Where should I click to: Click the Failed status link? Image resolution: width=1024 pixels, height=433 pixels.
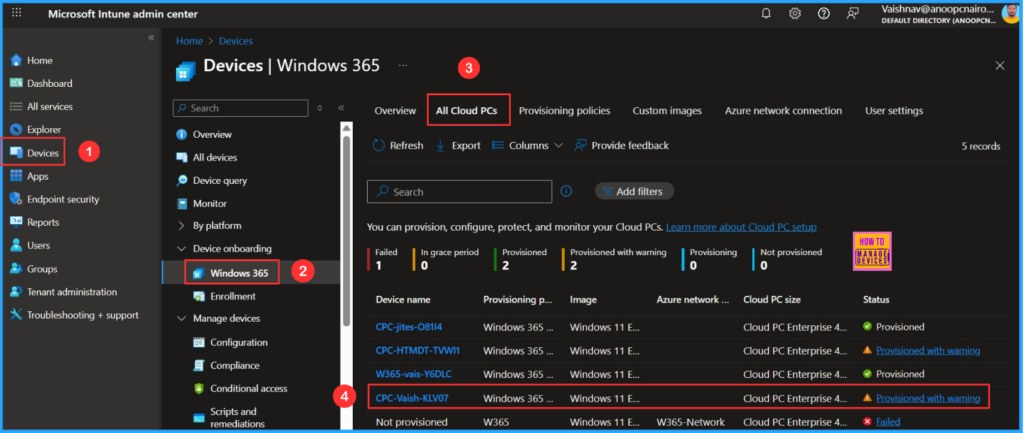click(888, 421)
